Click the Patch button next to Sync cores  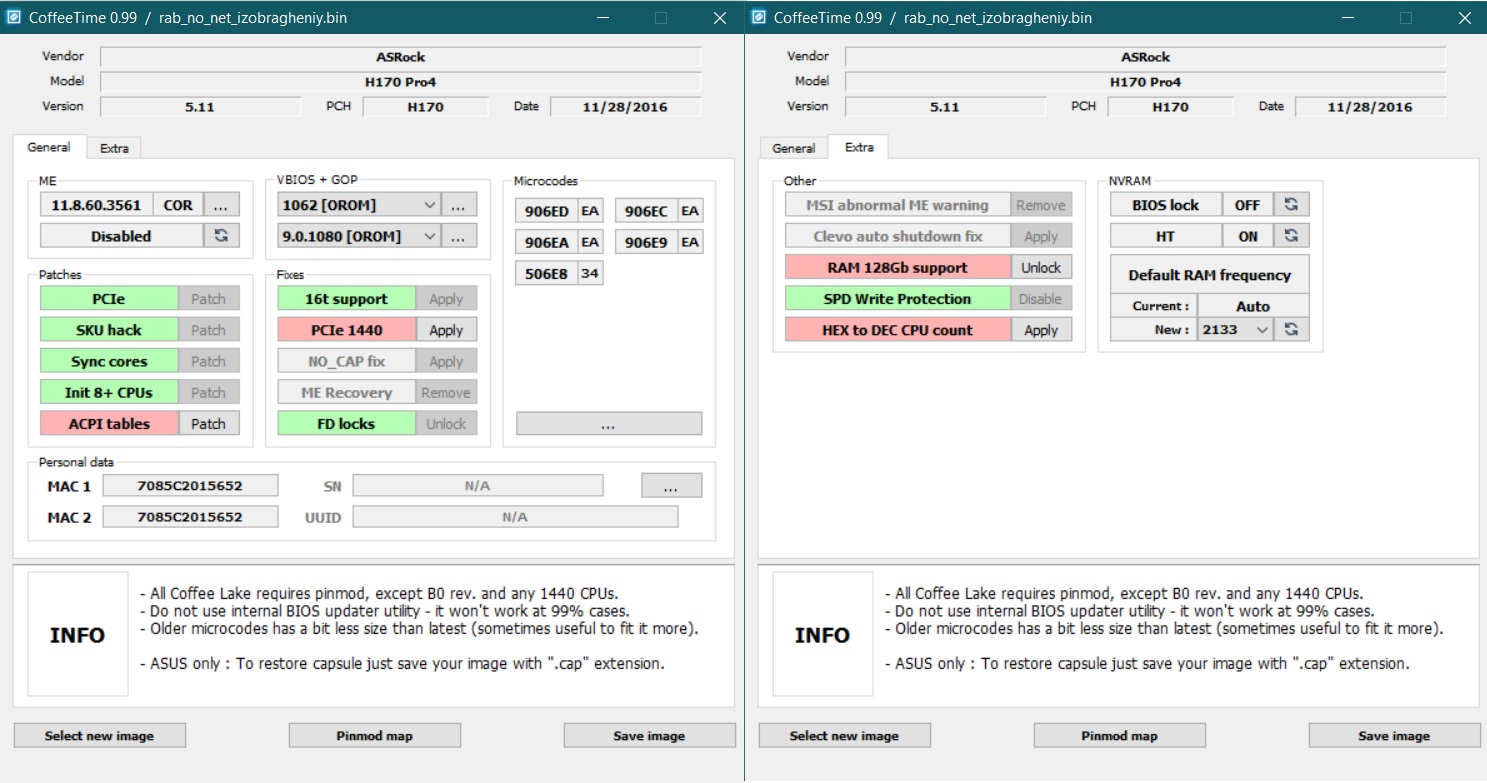209,361
